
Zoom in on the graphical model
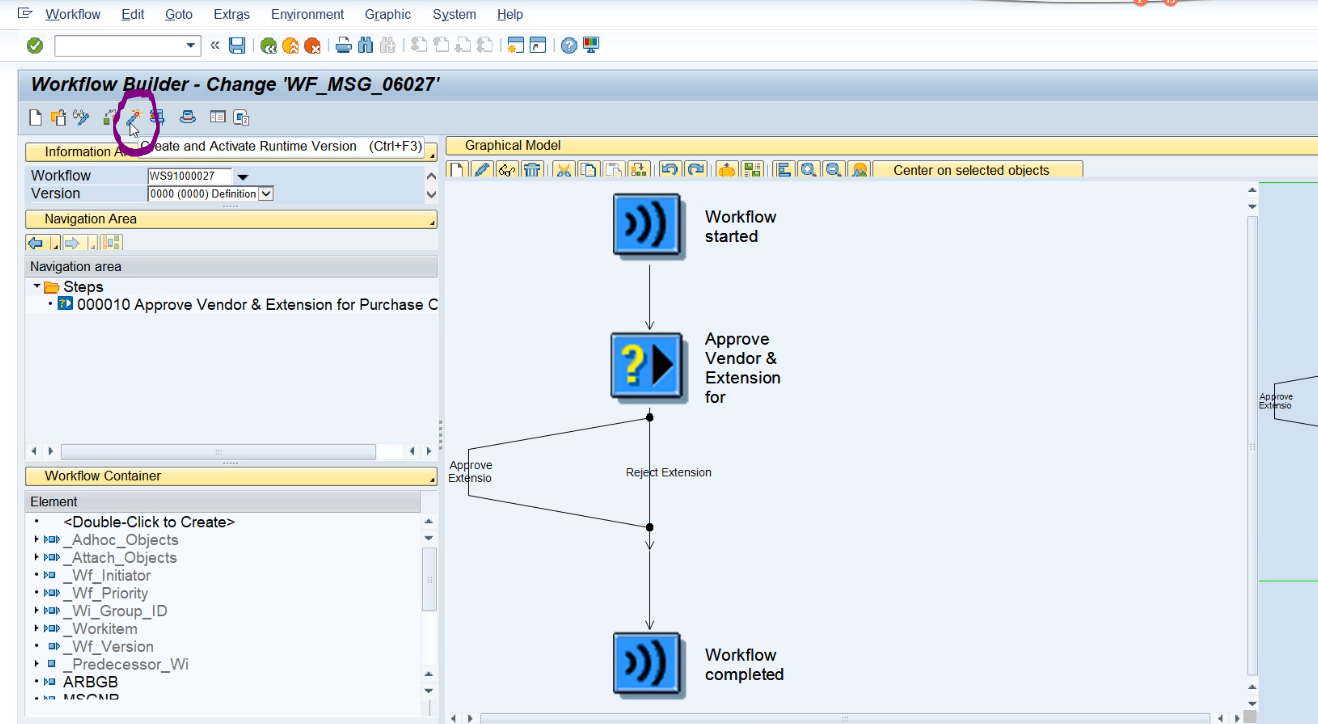pyautogui.click(x=808, y=169)
